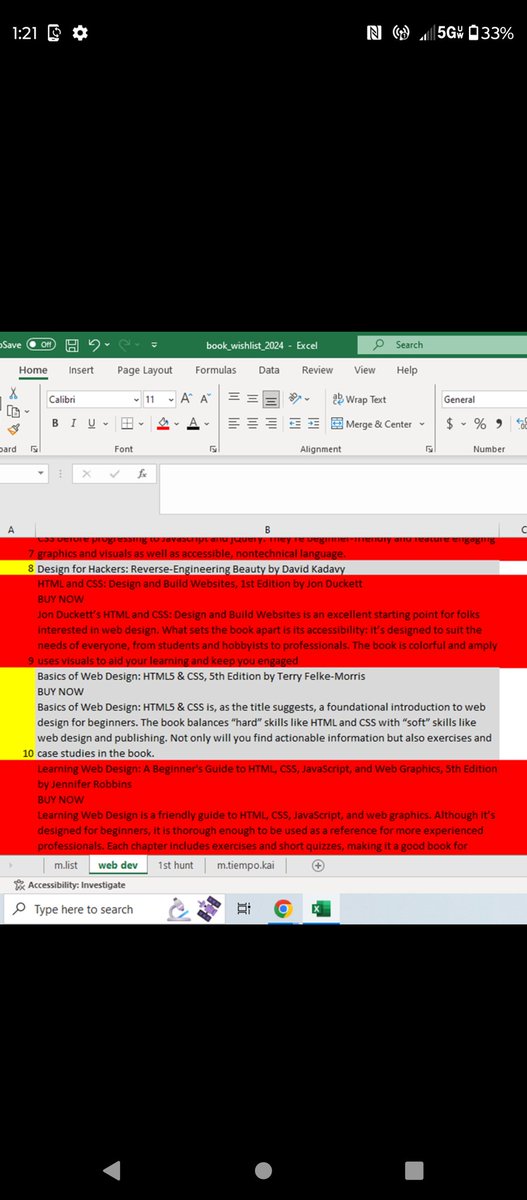The height and width of the screenshot is (1200, 527).
Task: Open the Name Box dropdown arrow
Action: click(41, 473)
